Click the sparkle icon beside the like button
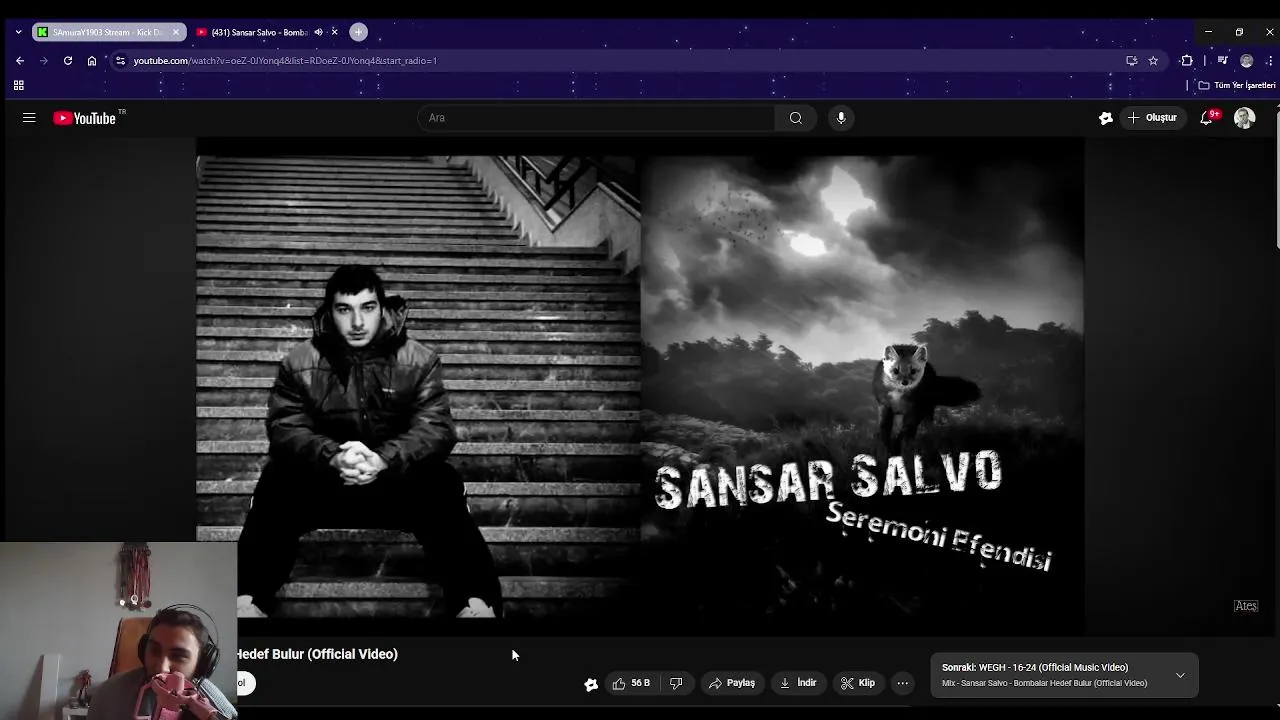This screenshot has width=1280, height=720. coord(591,684)
